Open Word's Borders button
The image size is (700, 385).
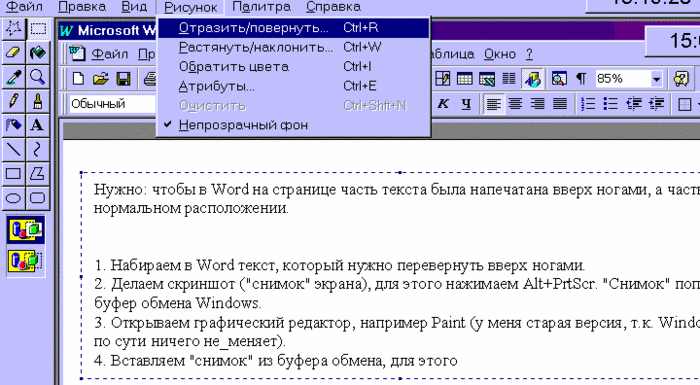pos(684,104)
